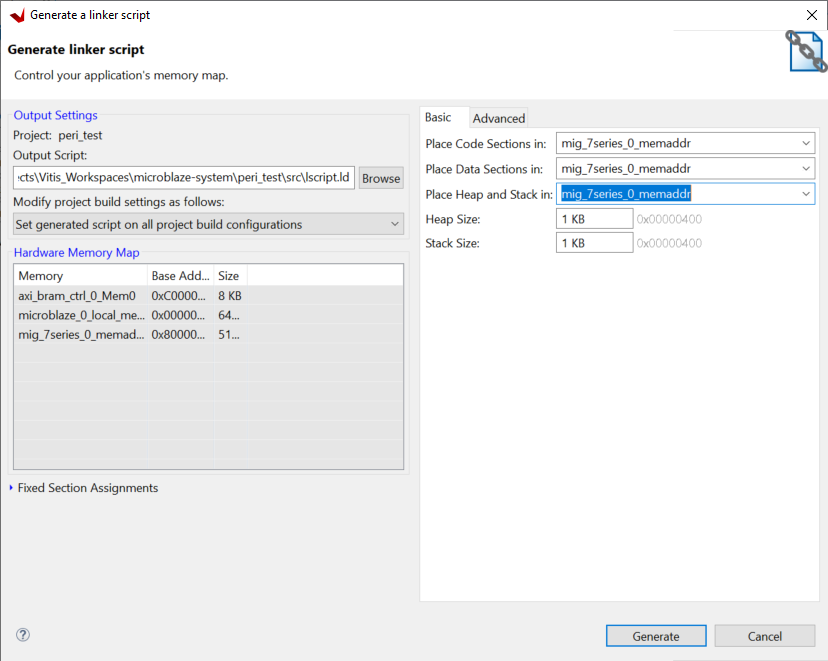Click the Heap Size input field

tap(594, 219)
